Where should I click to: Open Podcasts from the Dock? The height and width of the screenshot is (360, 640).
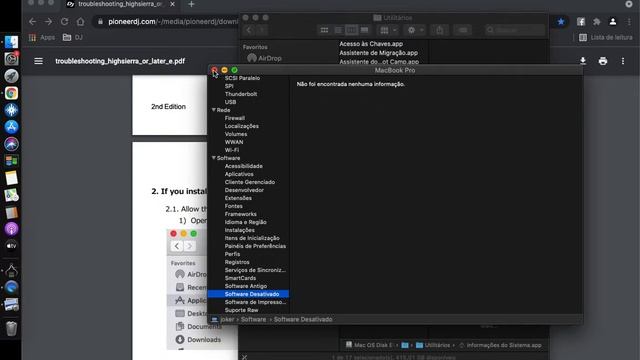[11, 229]
